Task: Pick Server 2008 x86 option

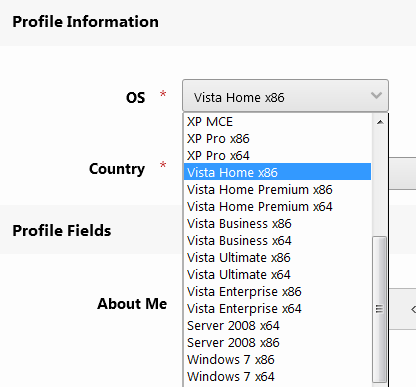Action: tap(277, 342)
